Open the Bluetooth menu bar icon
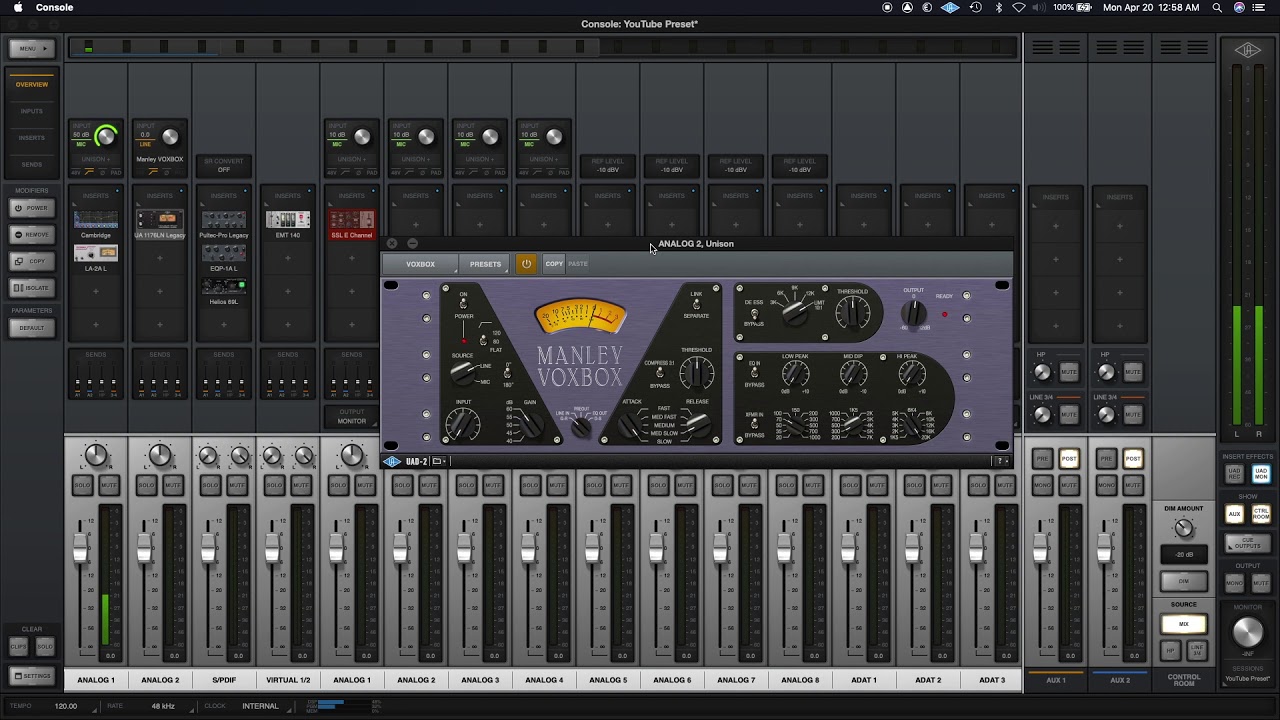Viewport: 1280px width, 720px height. coord(998,7)
